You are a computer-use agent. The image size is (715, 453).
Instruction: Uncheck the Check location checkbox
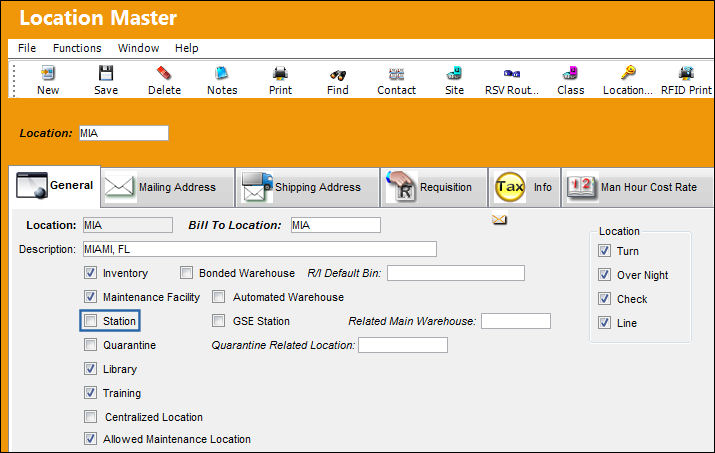(604, 299)
